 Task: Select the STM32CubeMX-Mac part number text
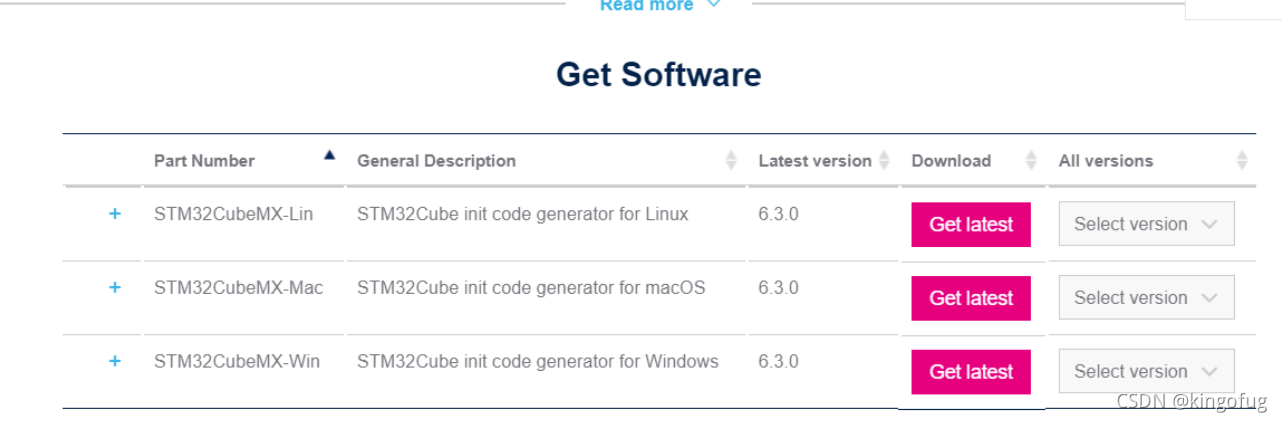tap(239, 288)
